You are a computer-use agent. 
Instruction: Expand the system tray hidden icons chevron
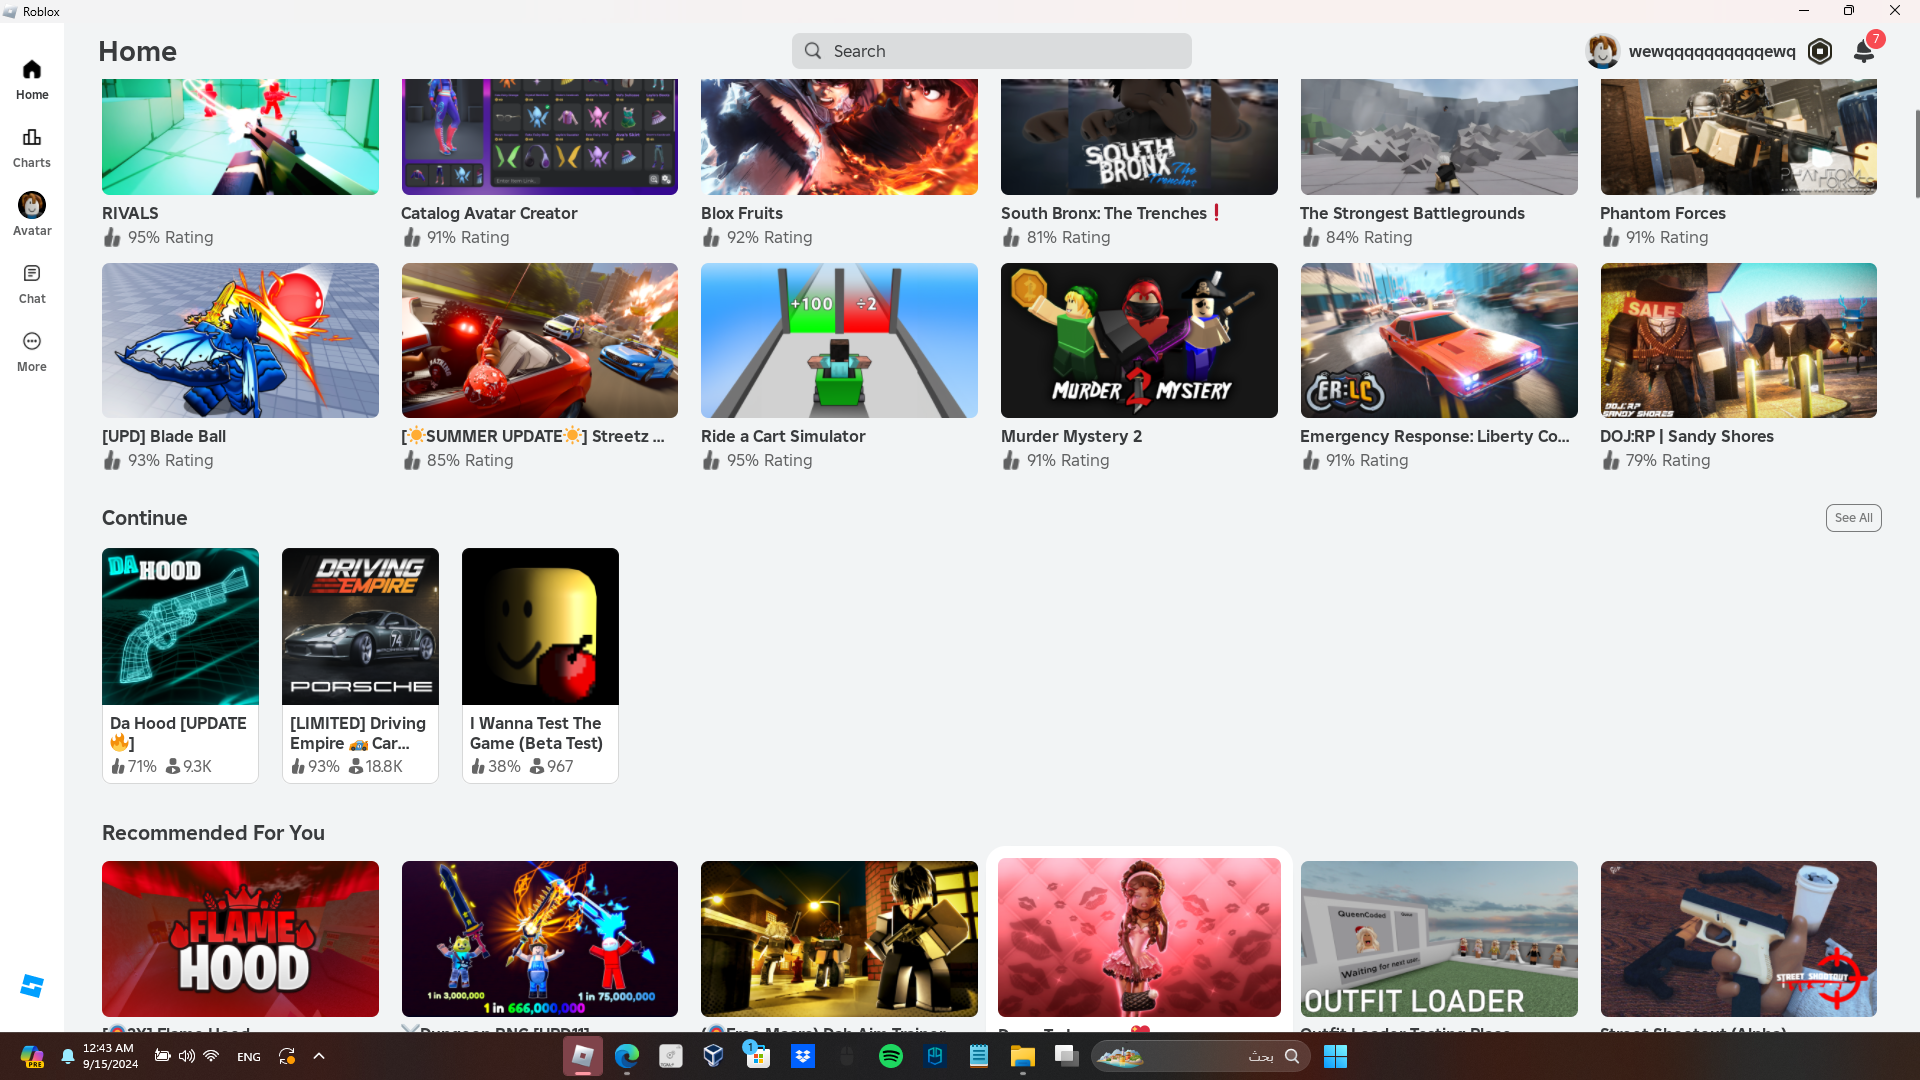coord(319,1056)
